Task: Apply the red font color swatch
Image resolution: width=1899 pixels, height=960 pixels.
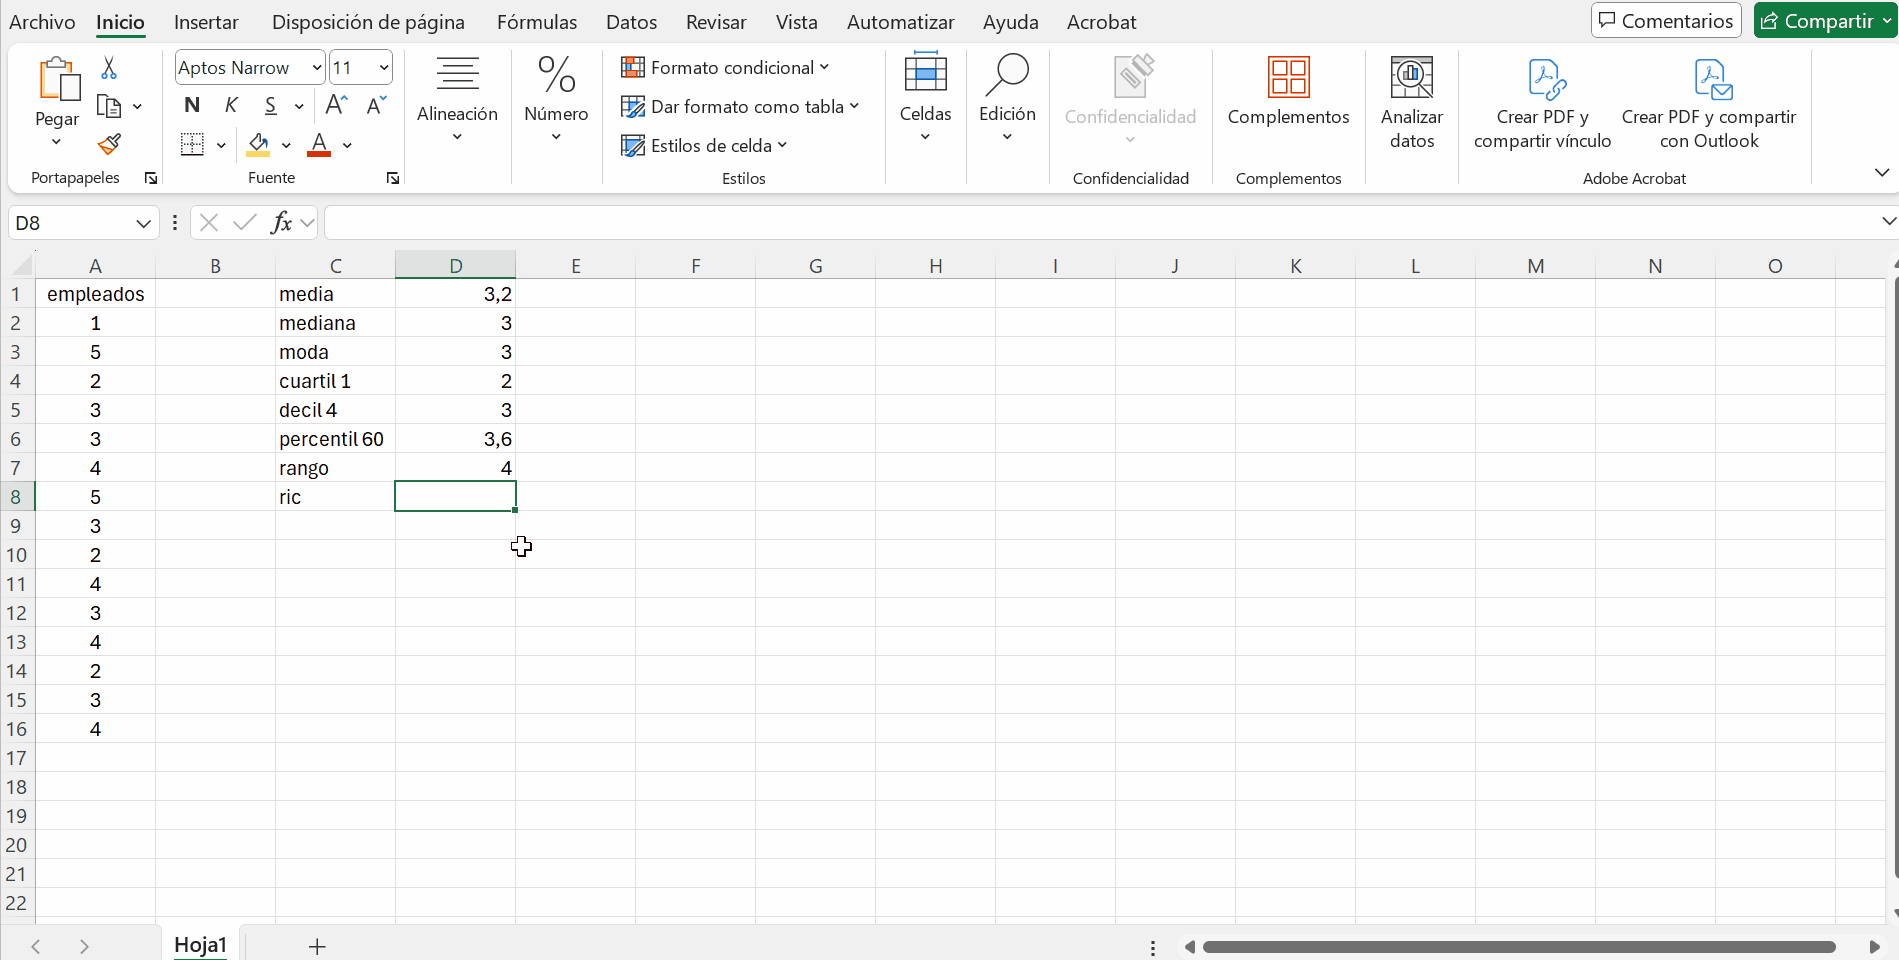Action: [x=319, y=145]
